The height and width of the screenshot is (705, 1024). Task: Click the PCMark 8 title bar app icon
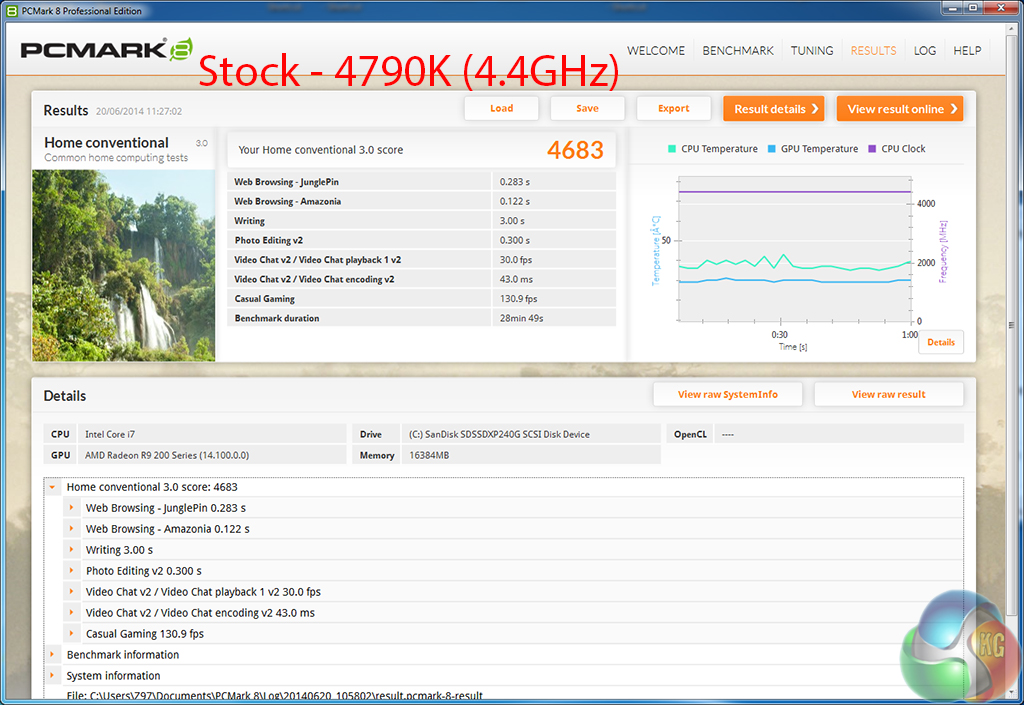(x=11, y=11)
